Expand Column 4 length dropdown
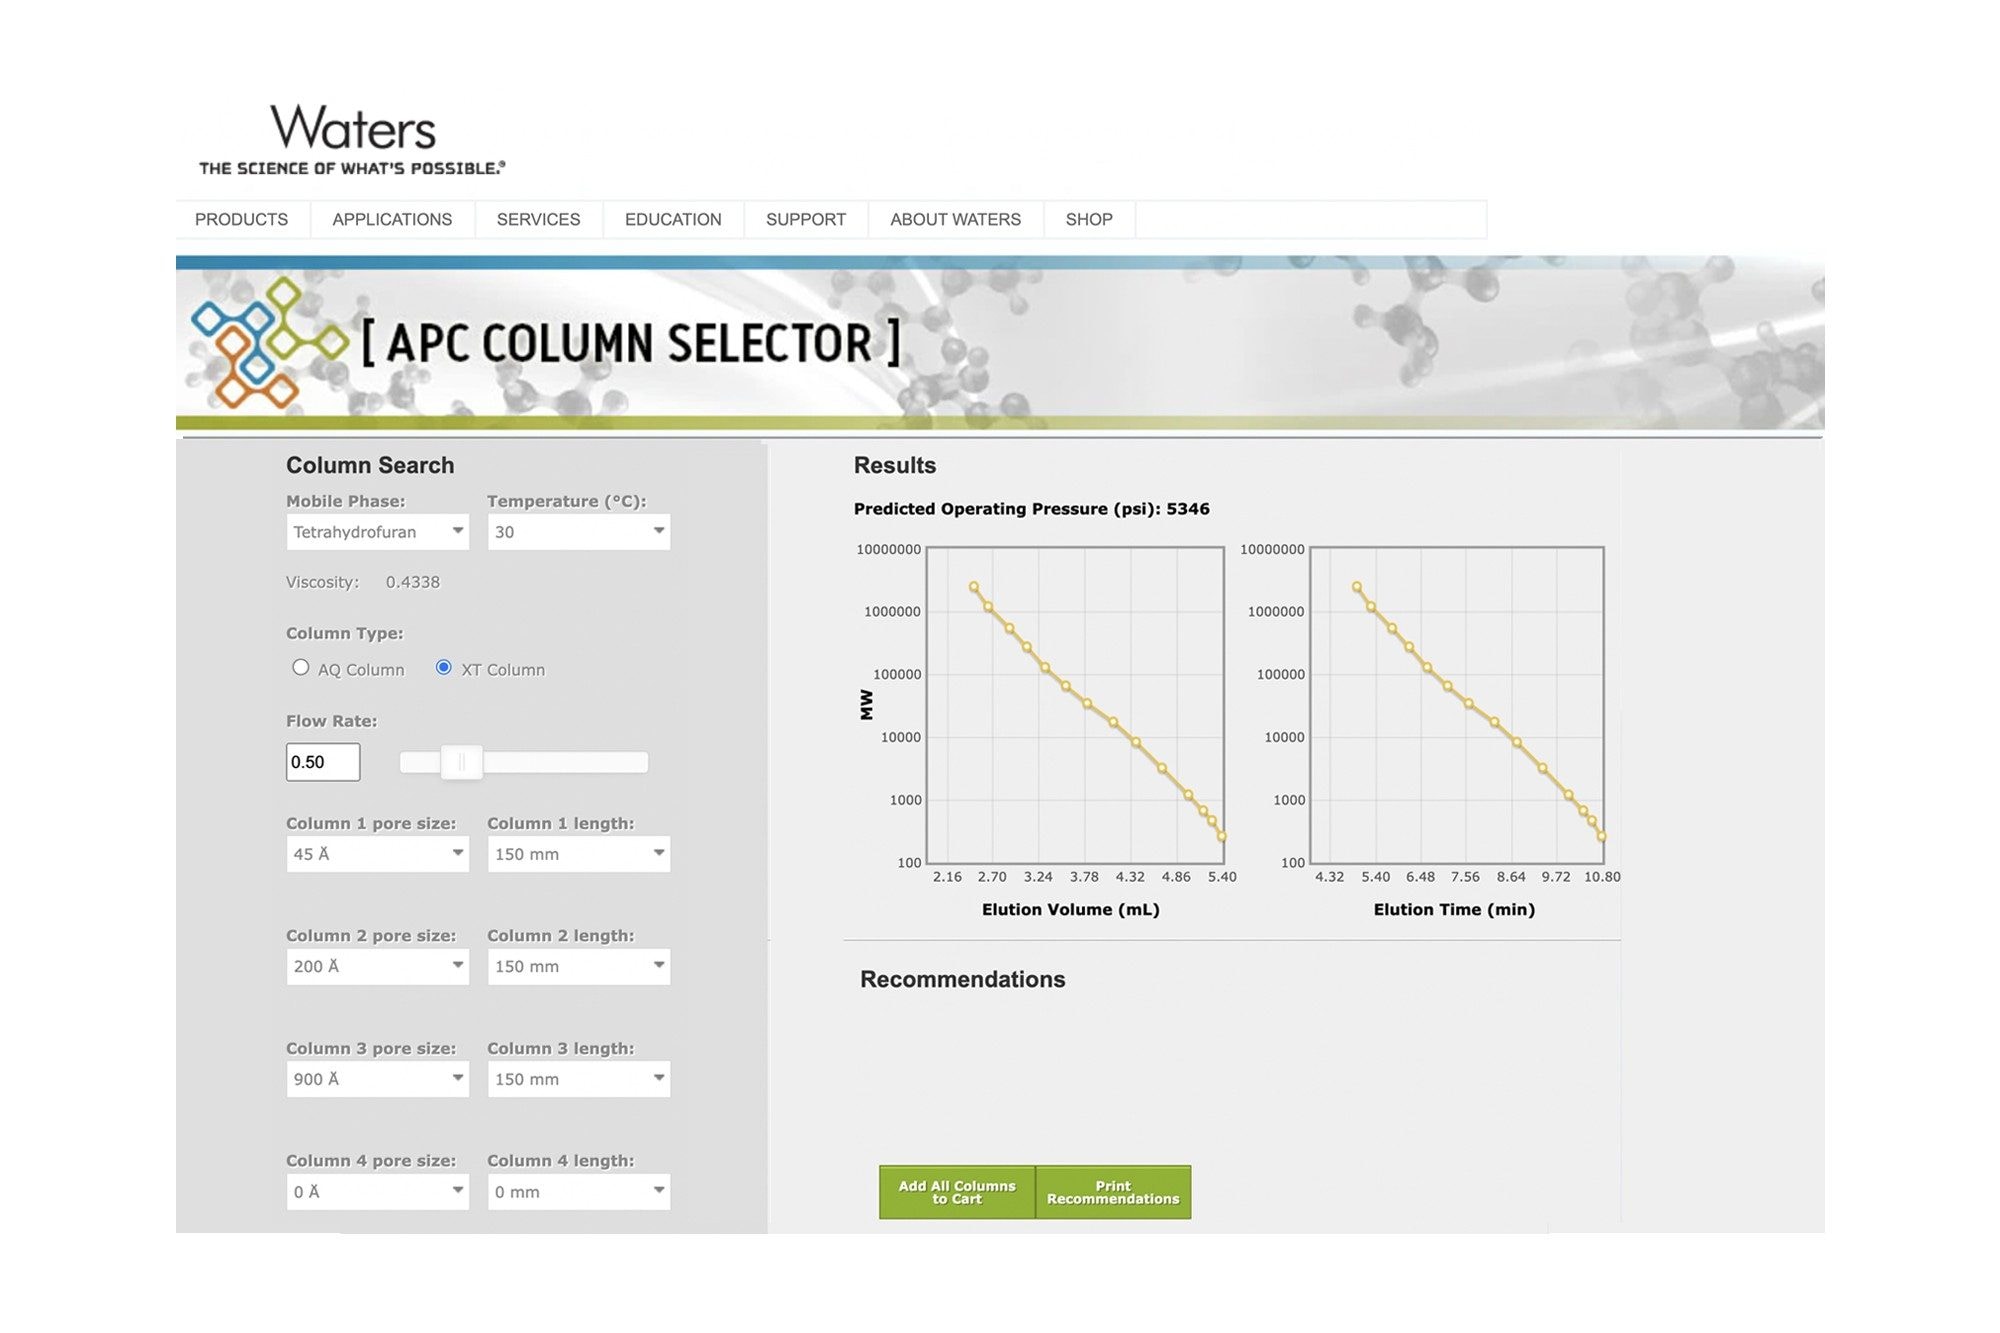 [x=579, y=1192]
